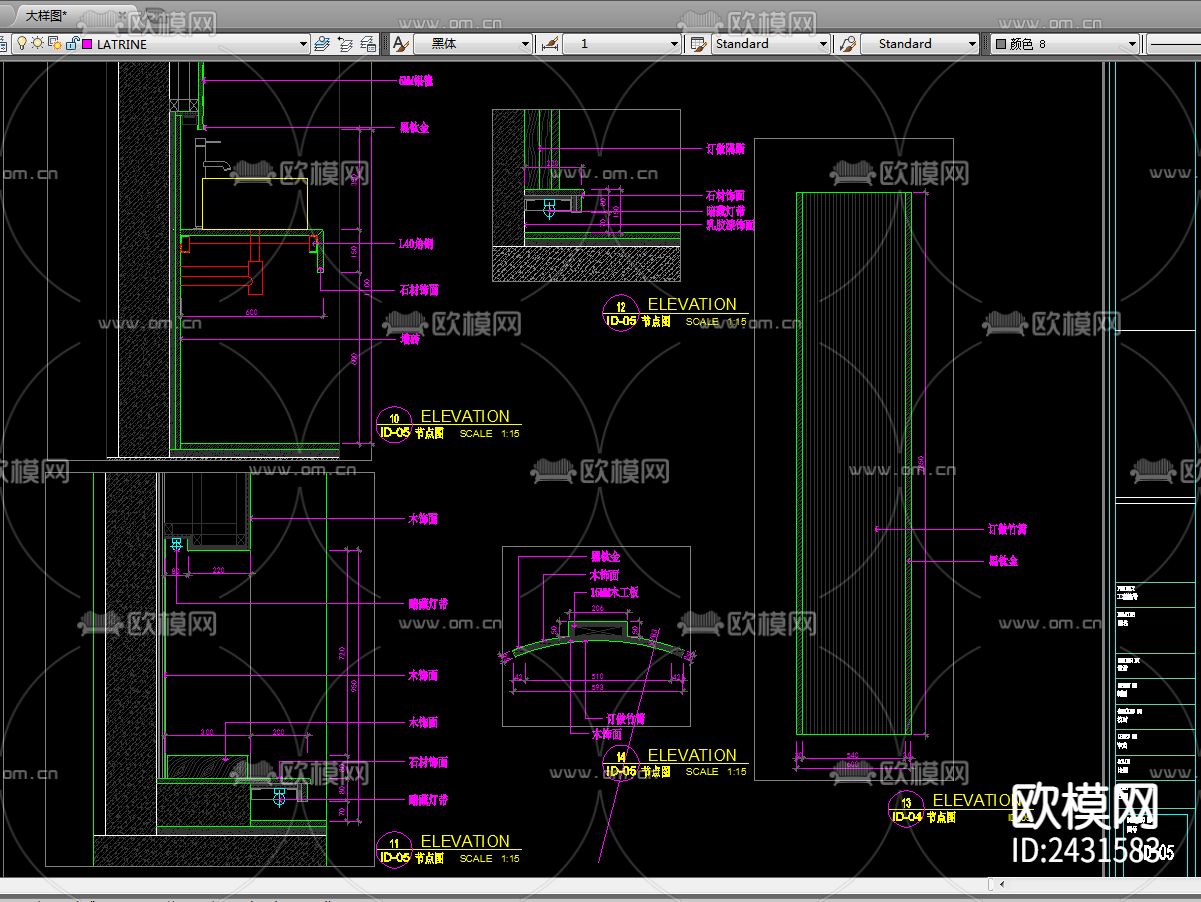This screenshot has height=902, width=1201.
Task: Open the Dimension Style manager icon
Action: [x=549, y=44]
